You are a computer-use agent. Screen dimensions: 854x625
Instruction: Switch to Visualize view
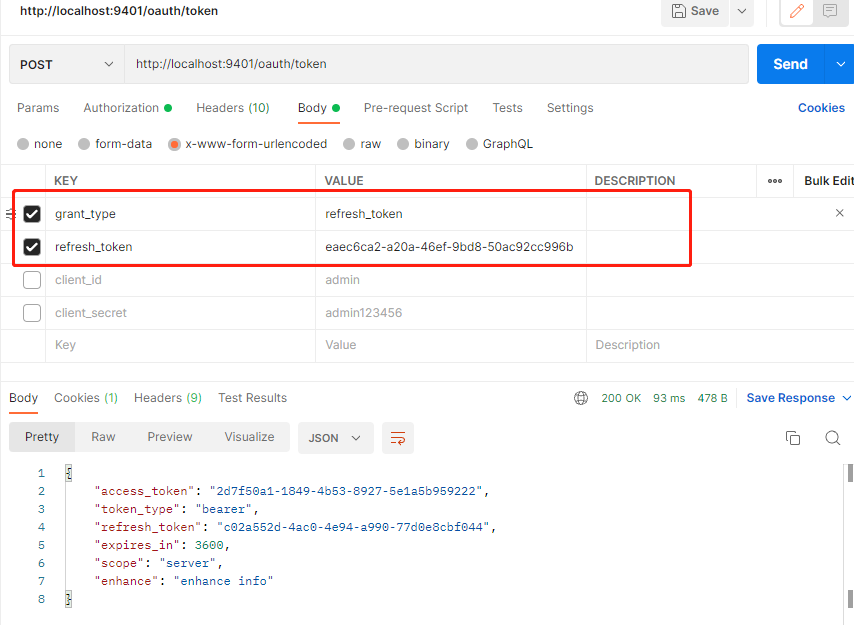coord(249,437)
